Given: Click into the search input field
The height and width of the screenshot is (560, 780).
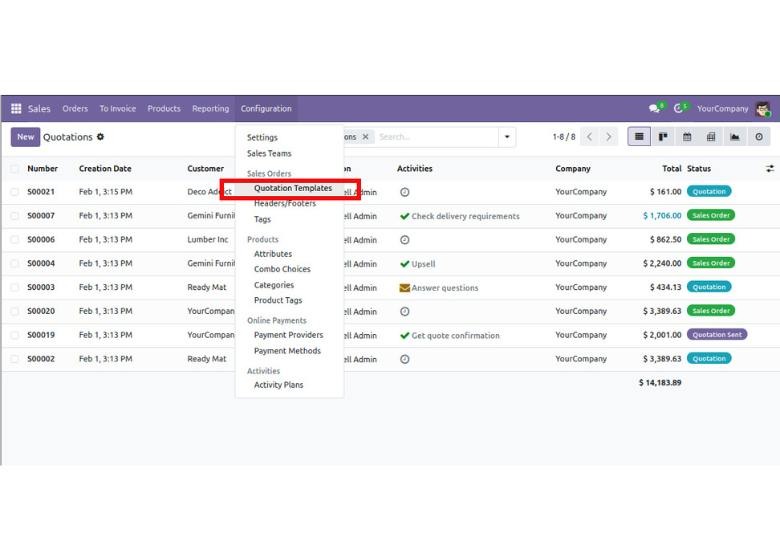Looking at the screenshot, I should (x=435, y=137).
